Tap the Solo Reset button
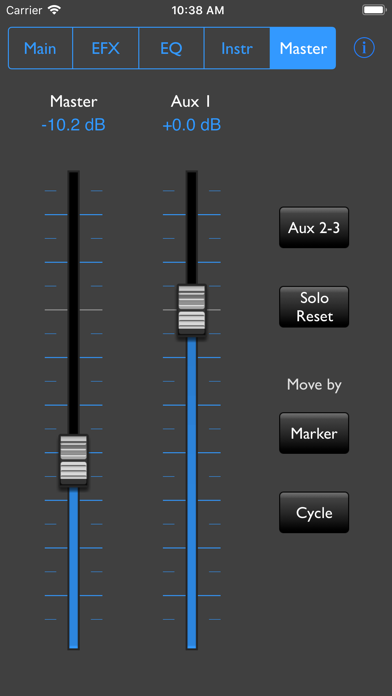 point(314,307)
